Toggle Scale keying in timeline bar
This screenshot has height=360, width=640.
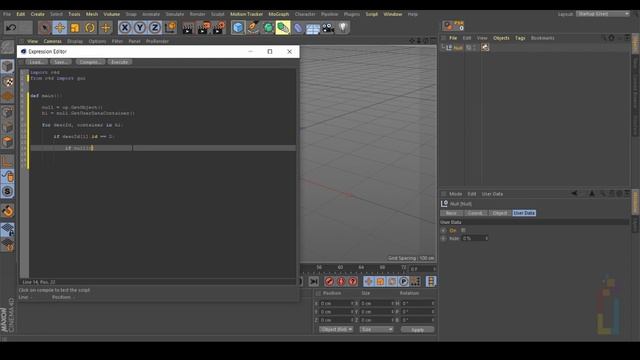pos(380,281)
